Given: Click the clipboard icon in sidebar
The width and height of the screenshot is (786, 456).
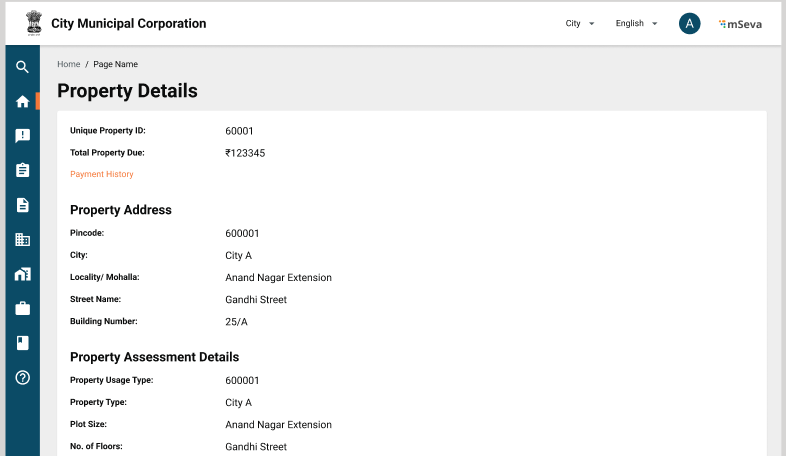Looking at the screenshot, I should pyautogui.click(x=22, y=170).
